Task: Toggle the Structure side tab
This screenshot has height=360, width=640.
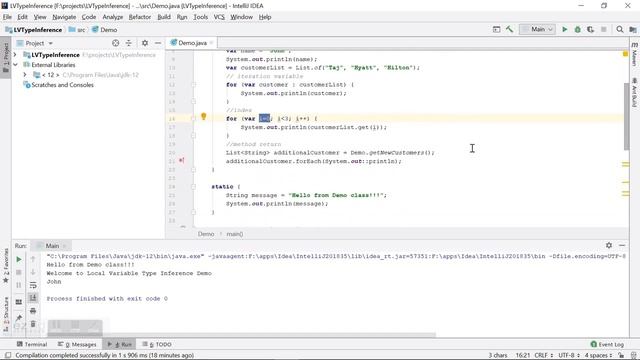Action: [x=6, y=313]
